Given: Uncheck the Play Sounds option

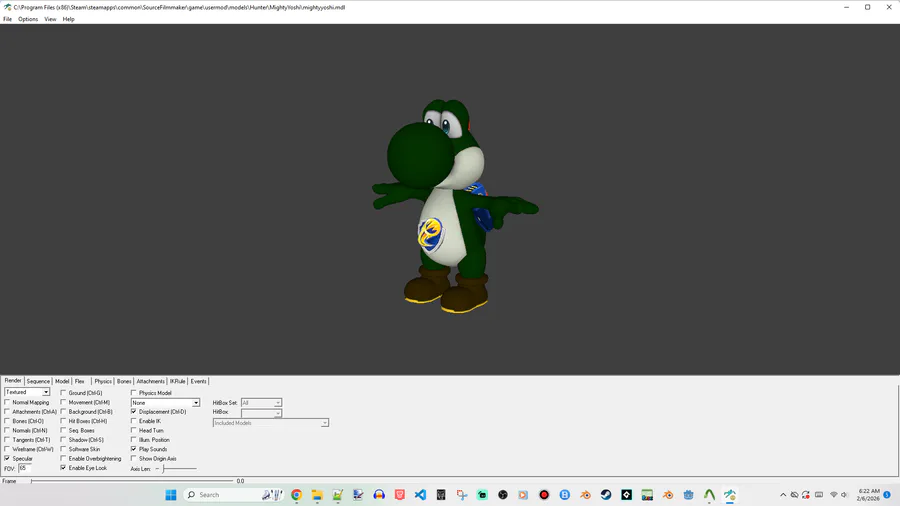Looking at the screenshot, I should pyautogui.click(x=134, y=449).
